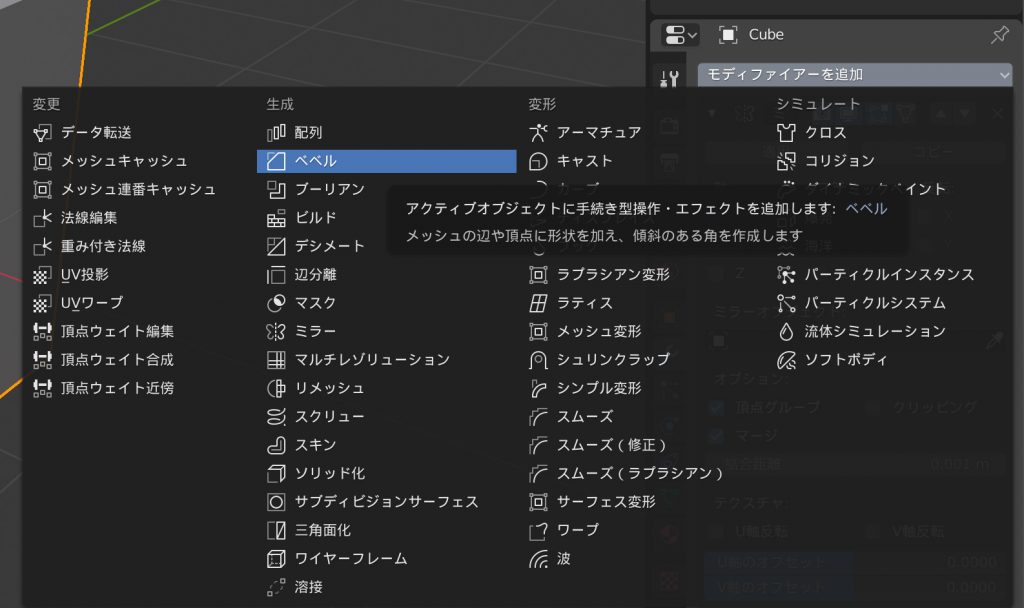The image size is (1024, 608).
Task: Select the キャスト cast icon
Action: point(538,161)
